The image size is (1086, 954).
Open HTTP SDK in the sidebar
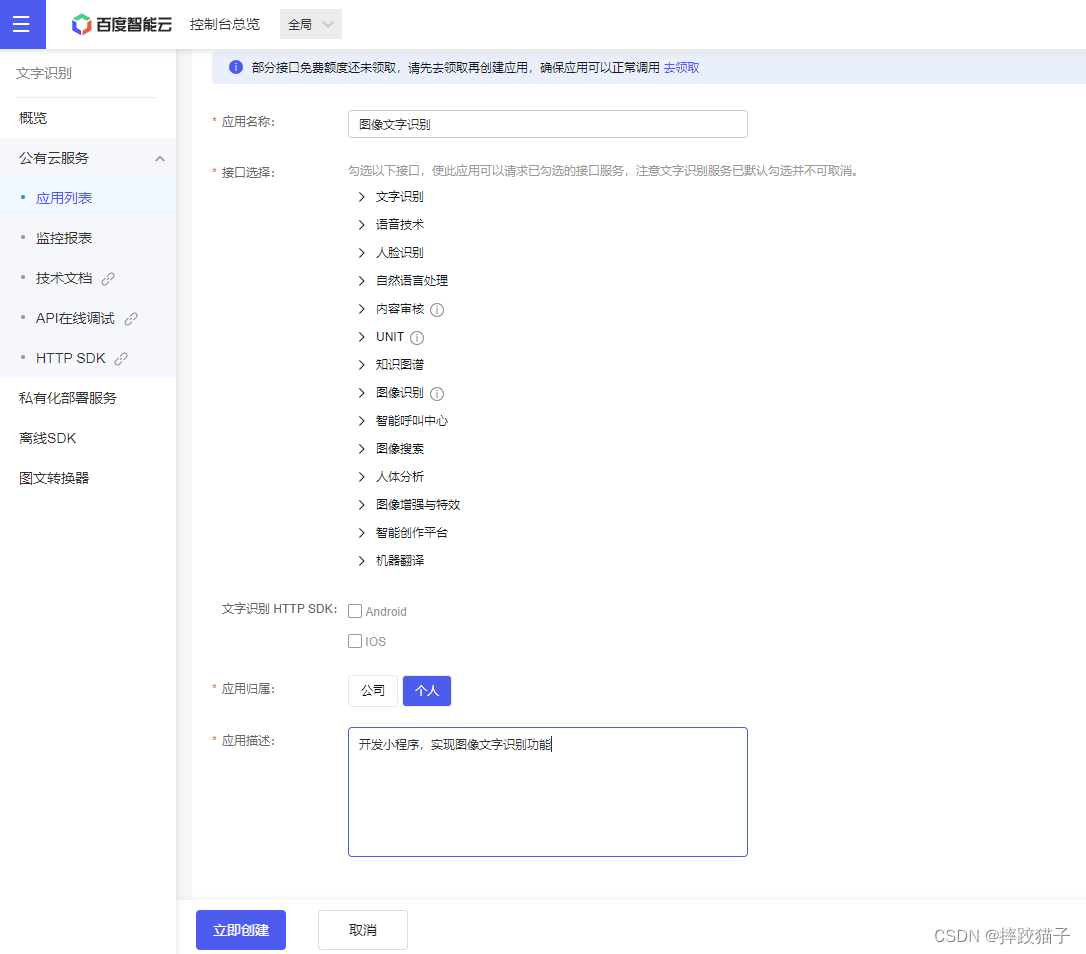click(x=71, y=358)
